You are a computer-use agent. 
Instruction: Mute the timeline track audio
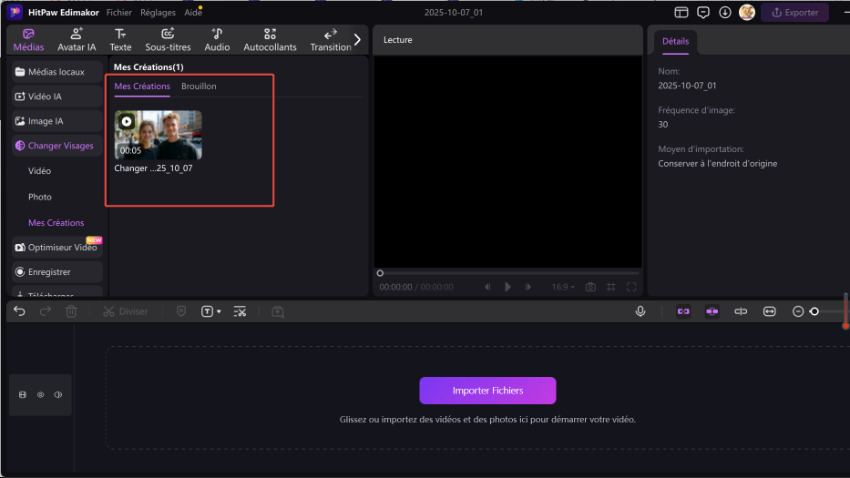[58, 395]
